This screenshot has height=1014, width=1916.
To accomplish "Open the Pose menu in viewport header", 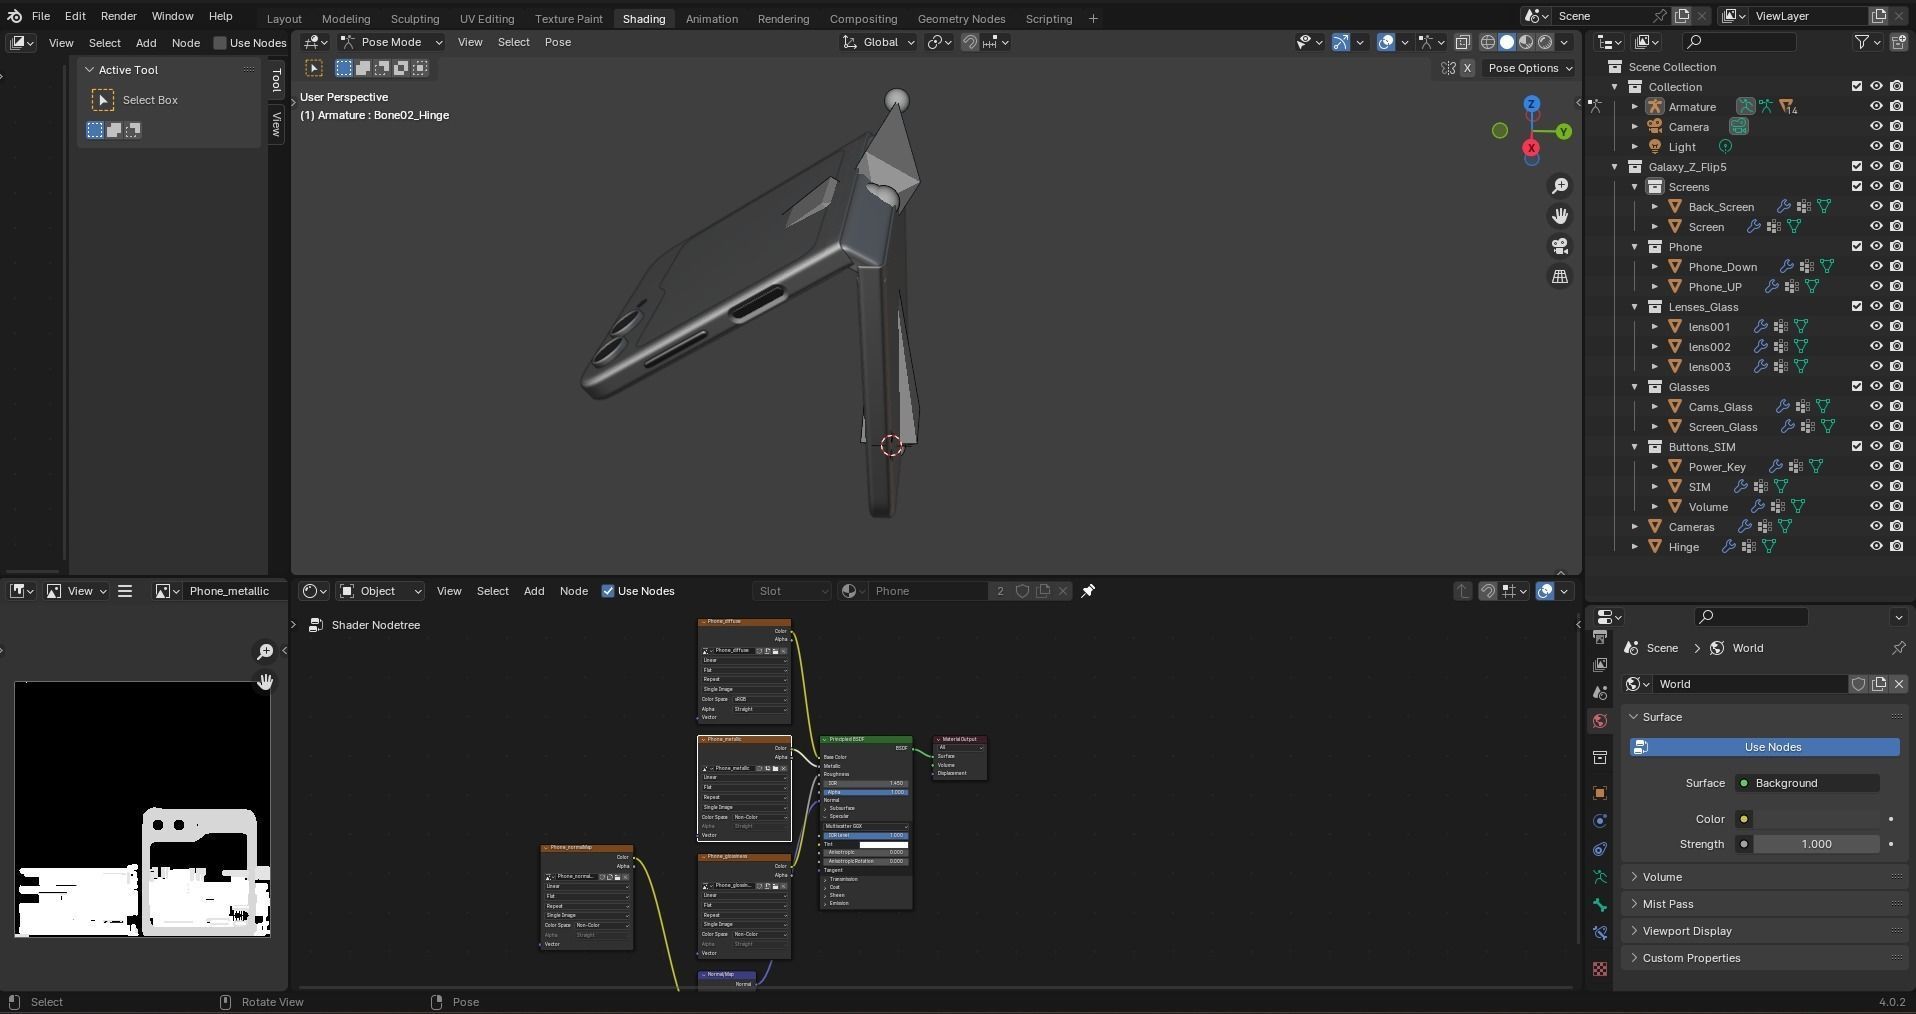I will (558, 42).
